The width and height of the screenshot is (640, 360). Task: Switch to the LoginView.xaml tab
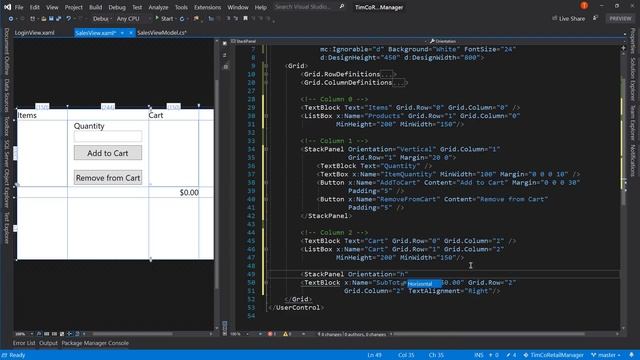(35, 33)
